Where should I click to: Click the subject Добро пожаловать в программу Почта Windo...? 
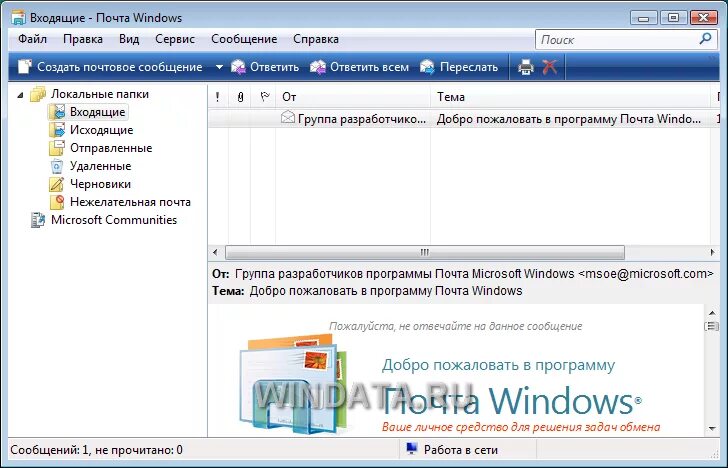(569, 119)
